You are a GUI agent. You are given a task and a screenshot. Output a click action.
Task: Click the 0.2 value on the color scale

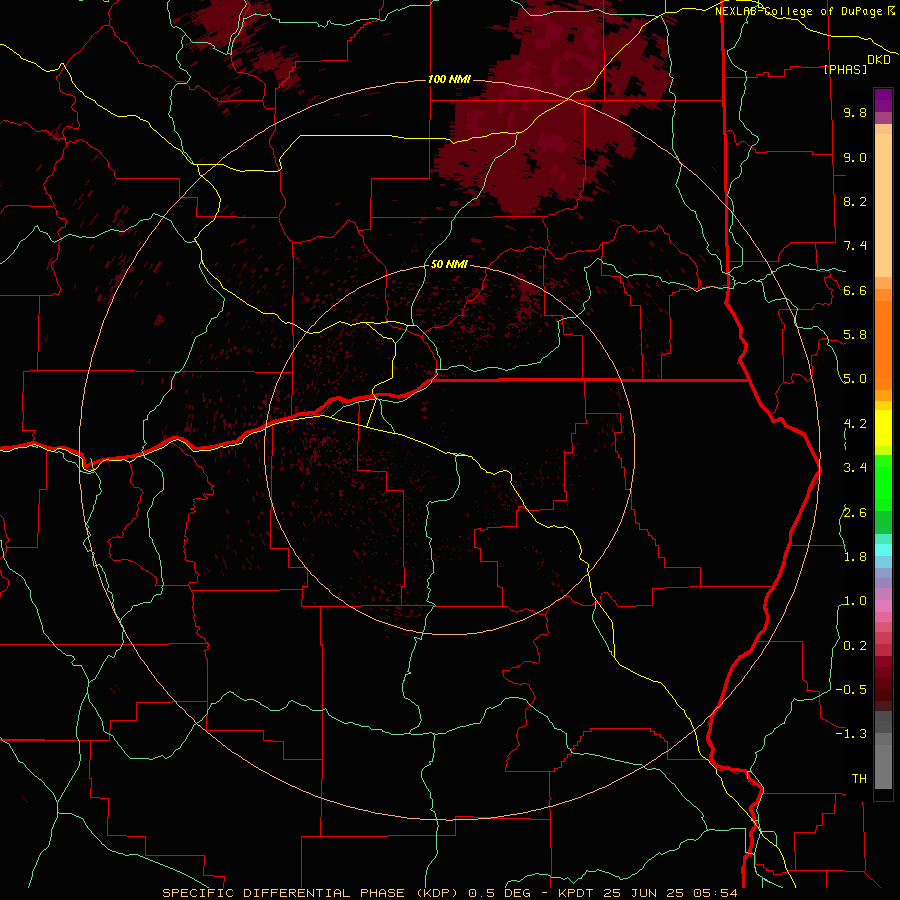point(855,646)
